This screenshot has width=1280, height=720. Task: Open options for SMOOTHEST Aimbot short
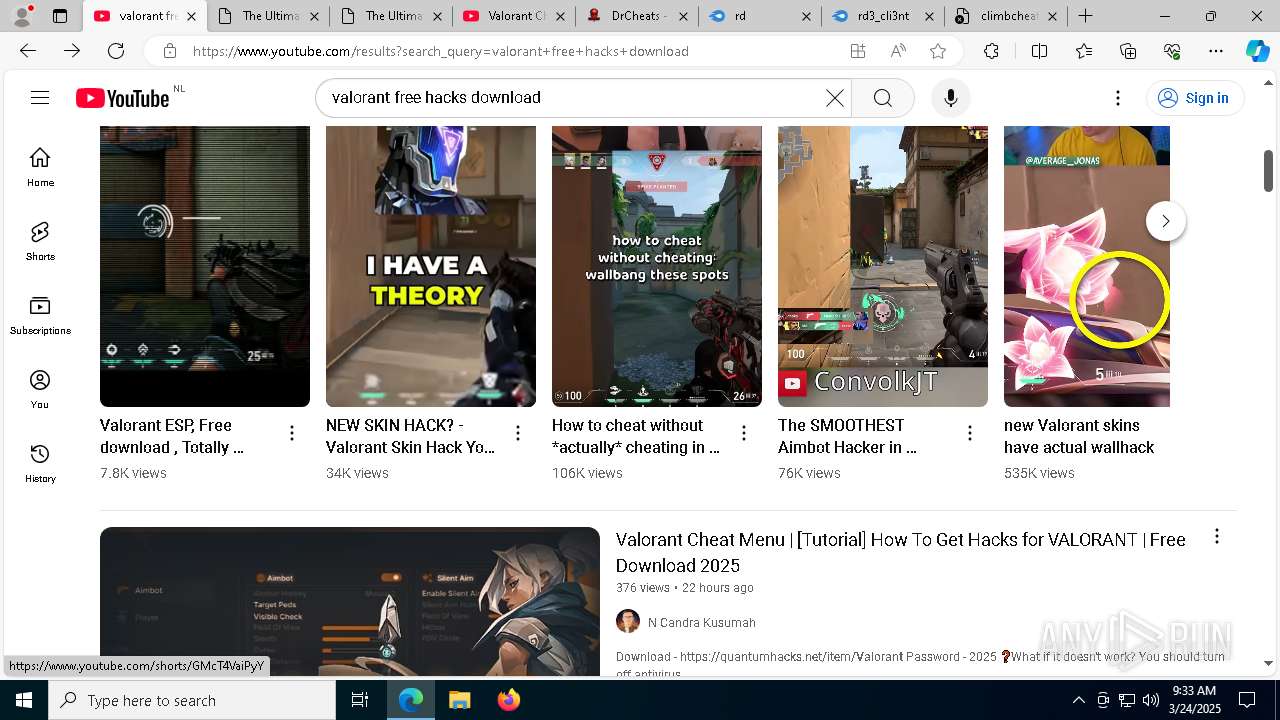pyautogui.click(x=970, y=433)
